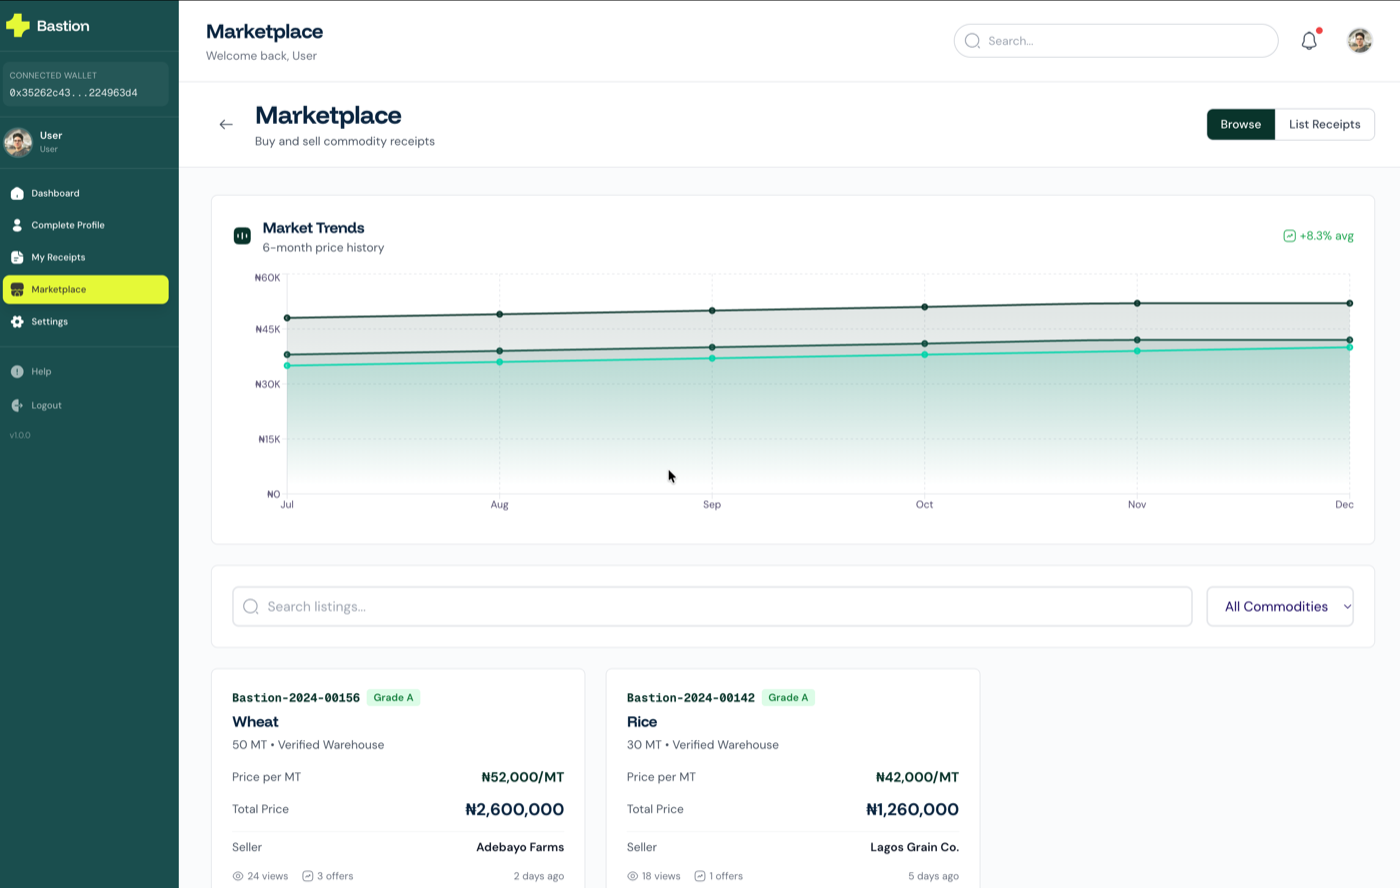Click the Settings gear icon
Viewport: 1400px width, 888px height.
(17, 321)
